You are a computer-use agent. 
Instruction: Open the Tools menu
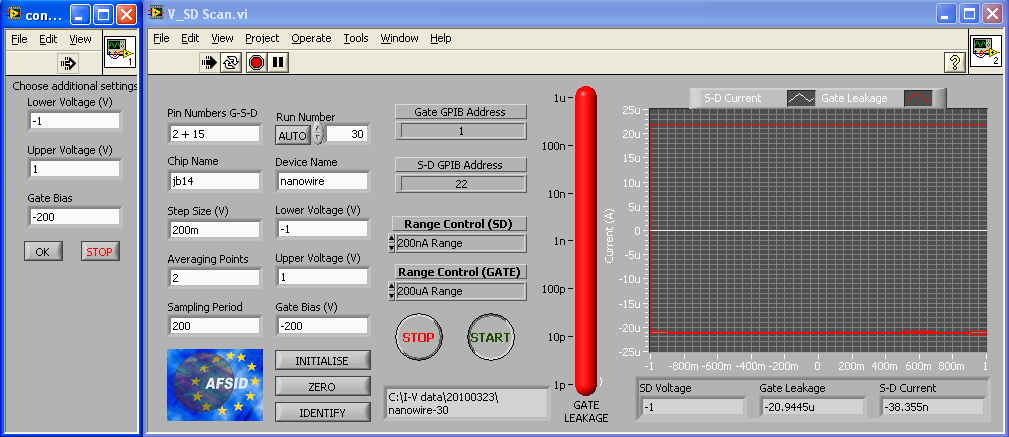(356, 39)
